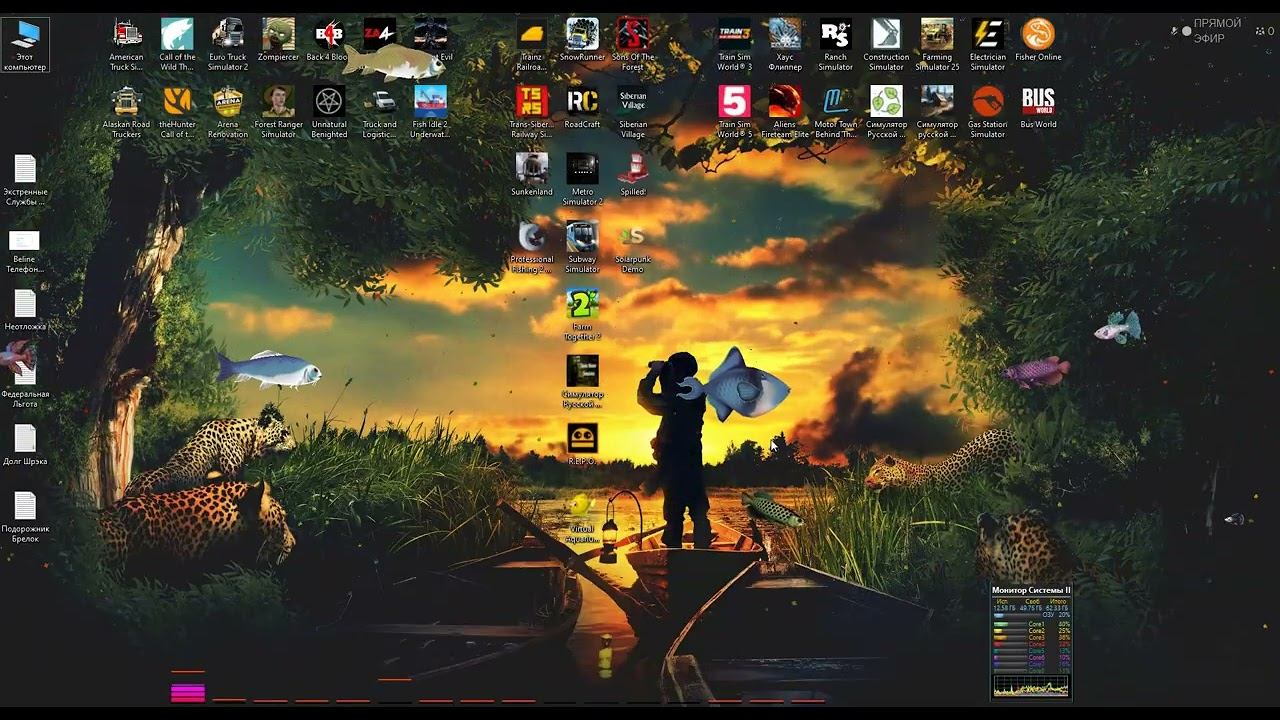Open Fish Idle 2 Underwater shortcut
The width and height of the screenshot is (1280, 720).
click(430, 112)
